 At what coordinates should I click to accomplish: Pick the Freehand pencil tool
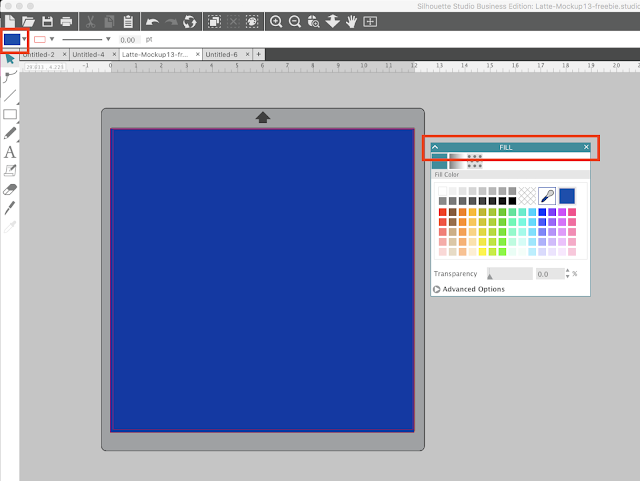click(x=10, y=133)
